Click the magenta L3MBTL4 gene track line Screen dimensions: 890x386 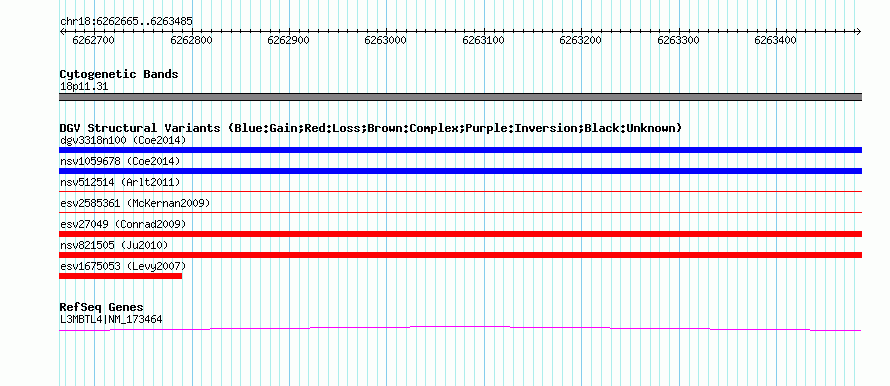(x=460, y=328)
